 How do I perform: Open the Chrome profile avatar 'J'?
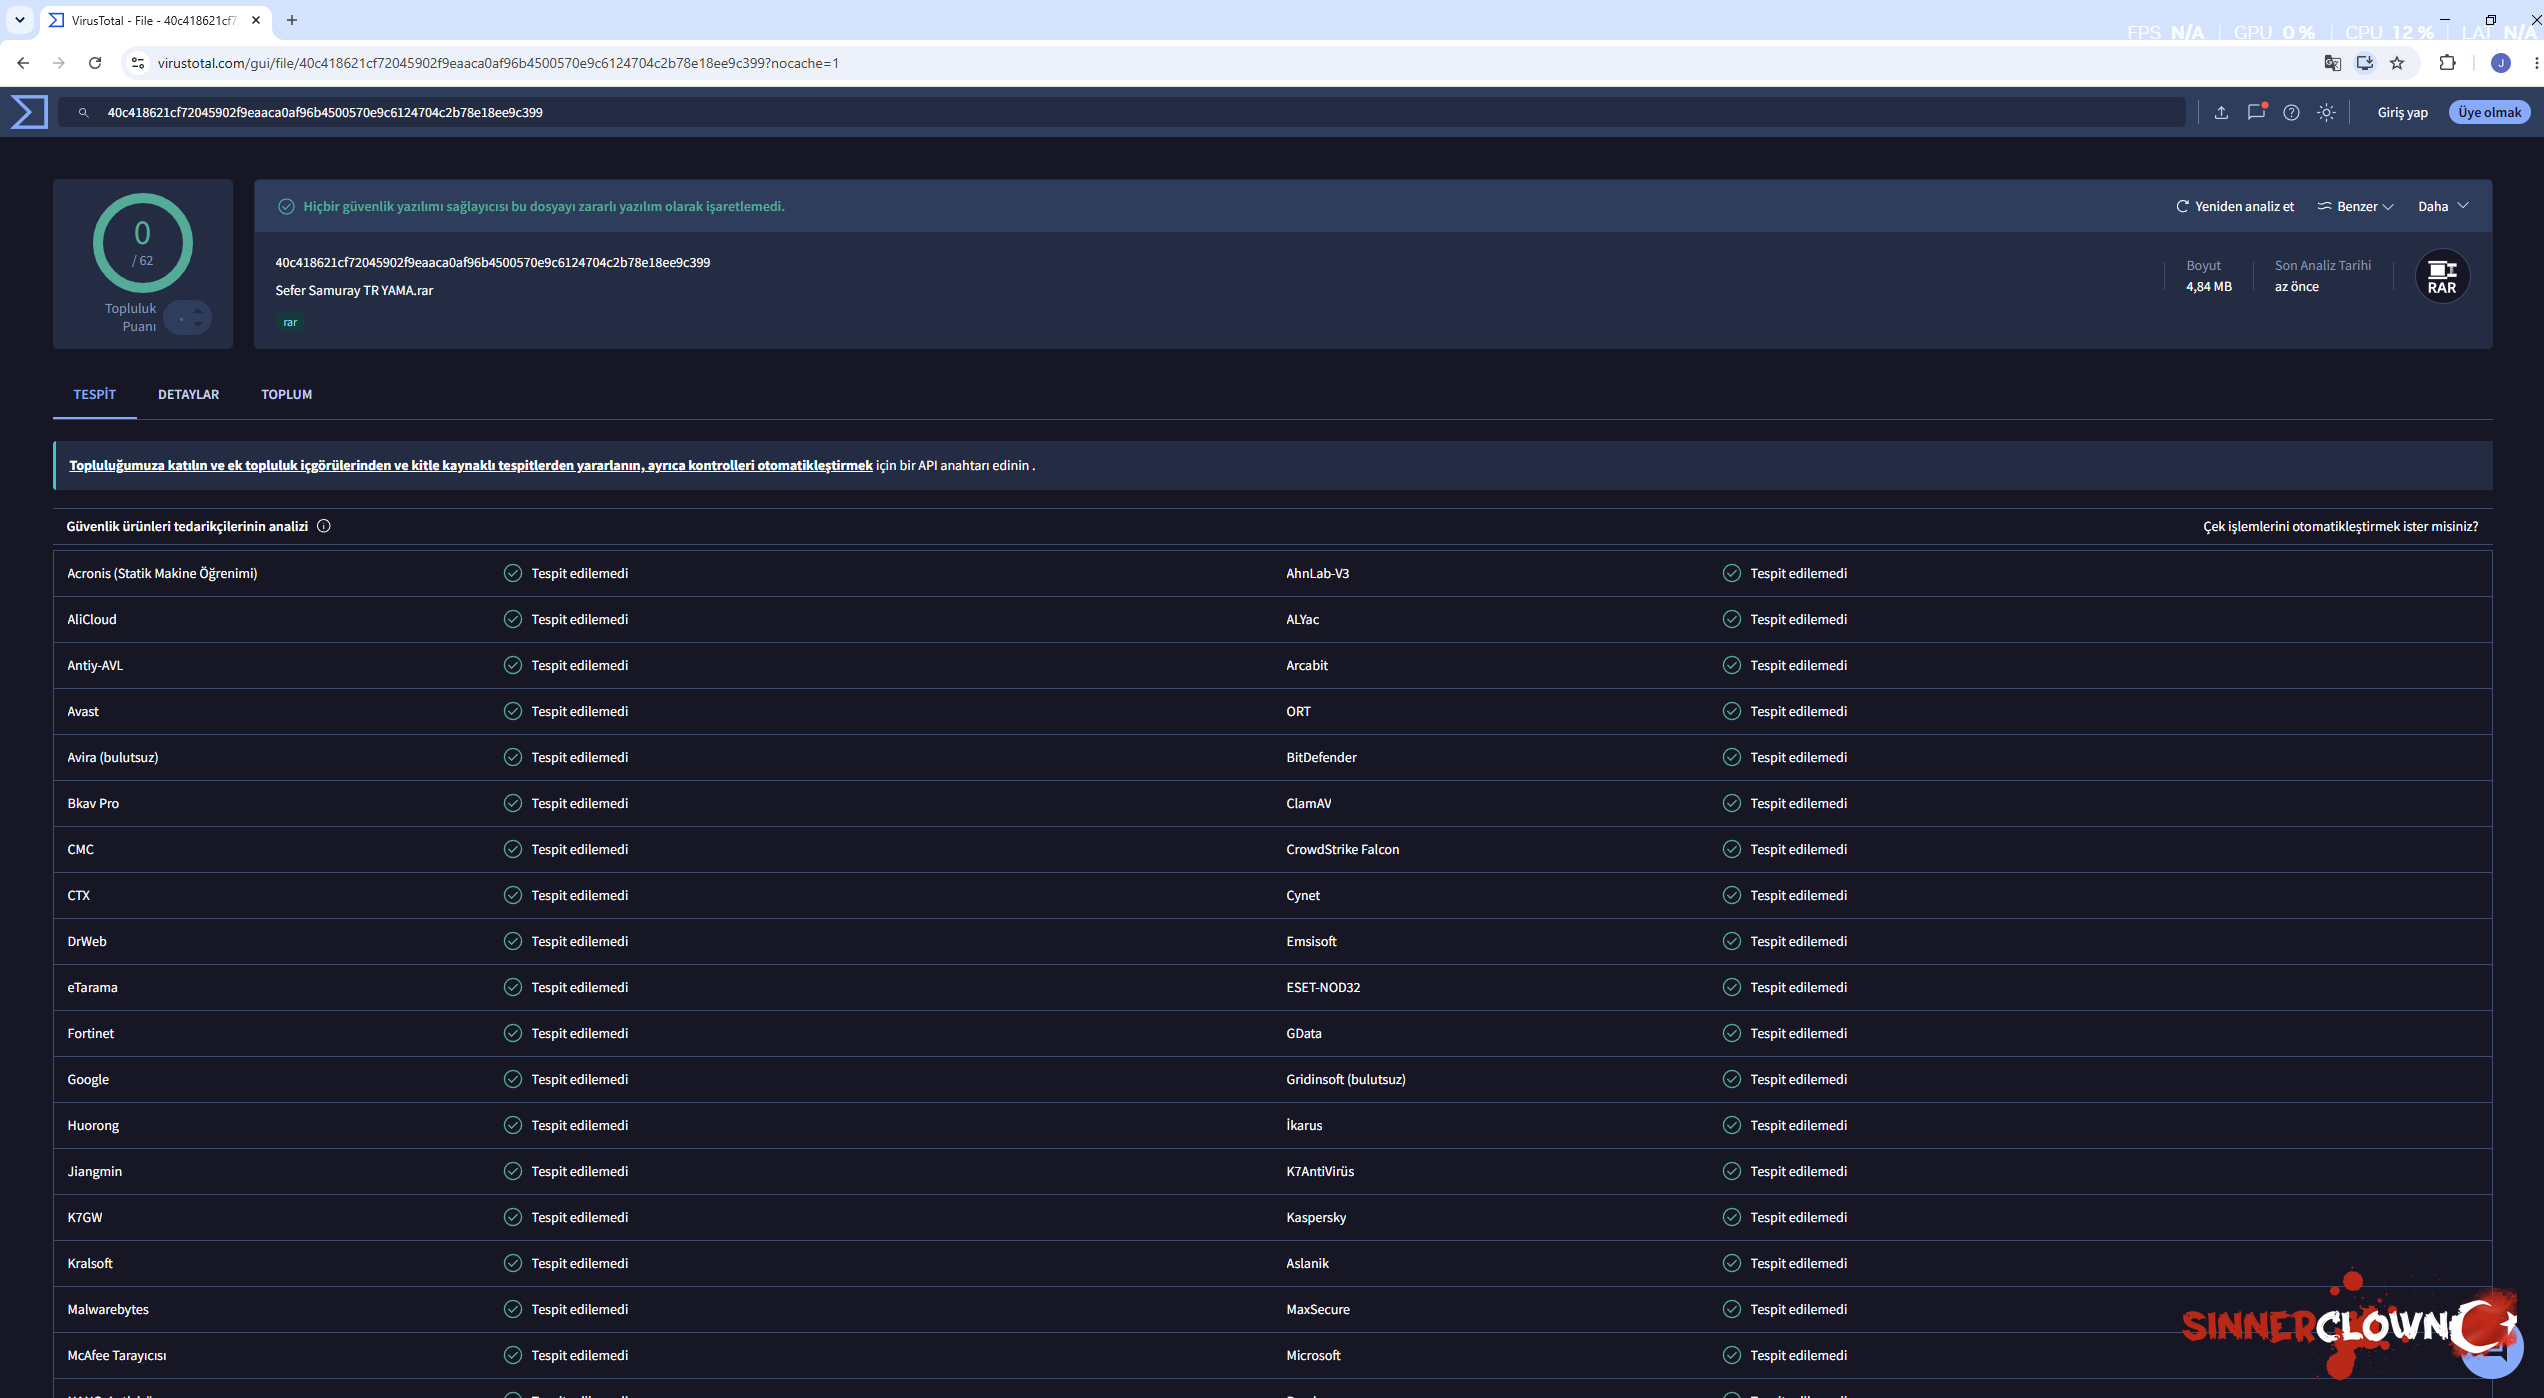pyautogui.click(x=2501, y=63)
